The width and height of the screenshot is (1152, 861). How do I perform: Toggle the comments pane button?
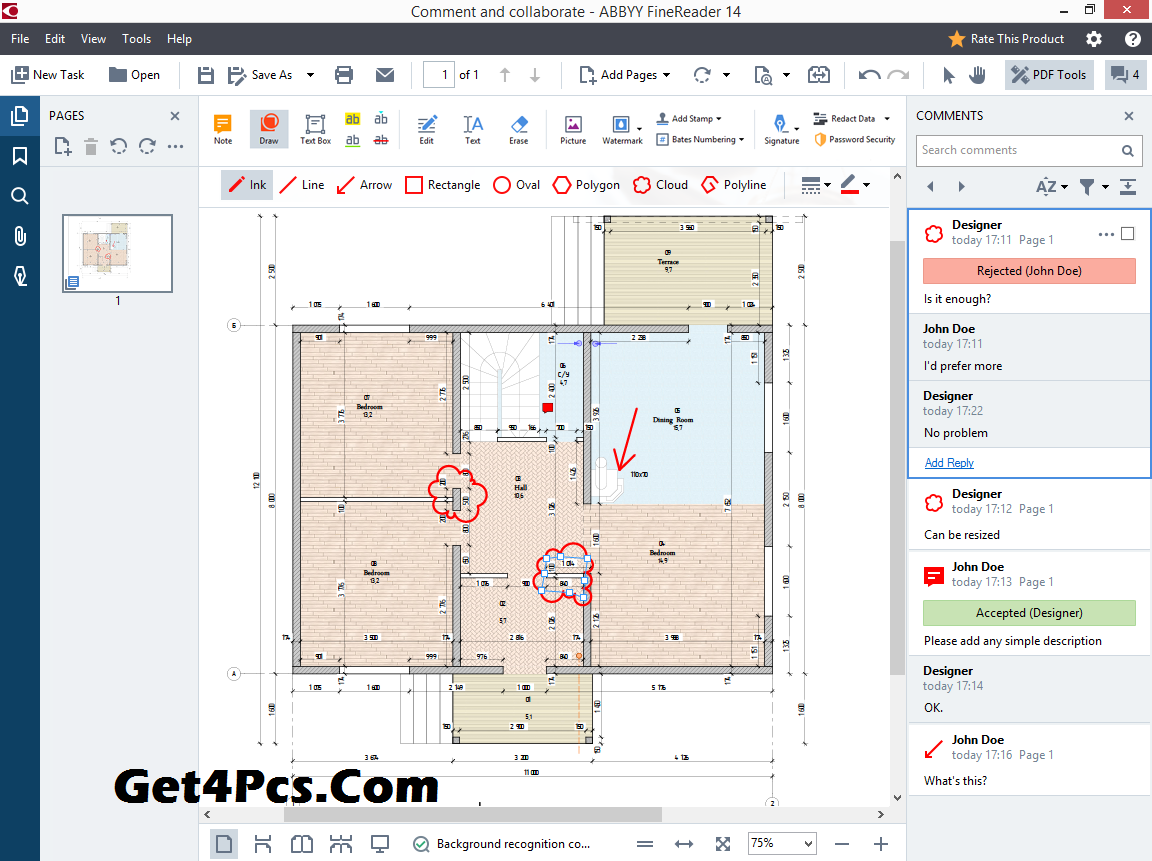click(1125, 75)
